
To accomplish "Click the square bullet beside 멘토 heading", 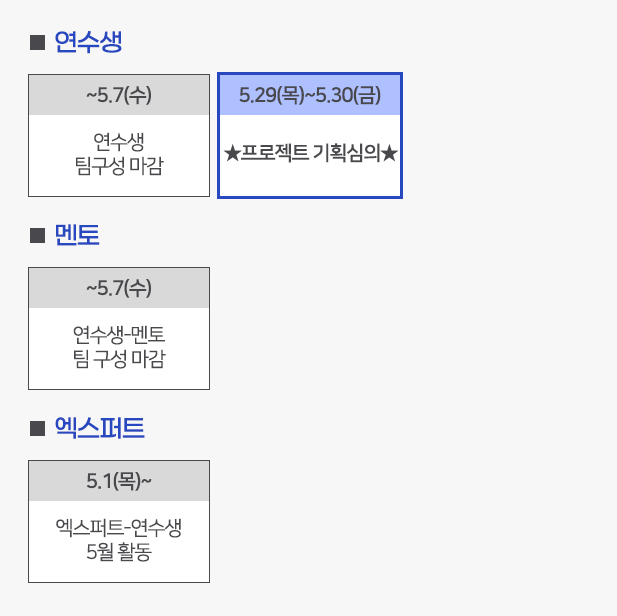I will point(37,236).
